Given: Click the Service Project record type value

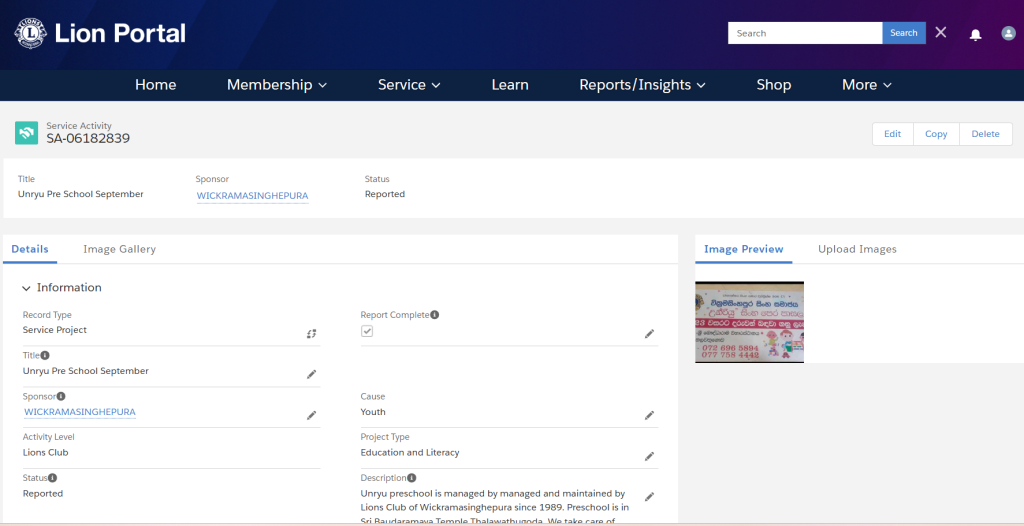Looking at the screenshot, I should click(x=55, y=330).
